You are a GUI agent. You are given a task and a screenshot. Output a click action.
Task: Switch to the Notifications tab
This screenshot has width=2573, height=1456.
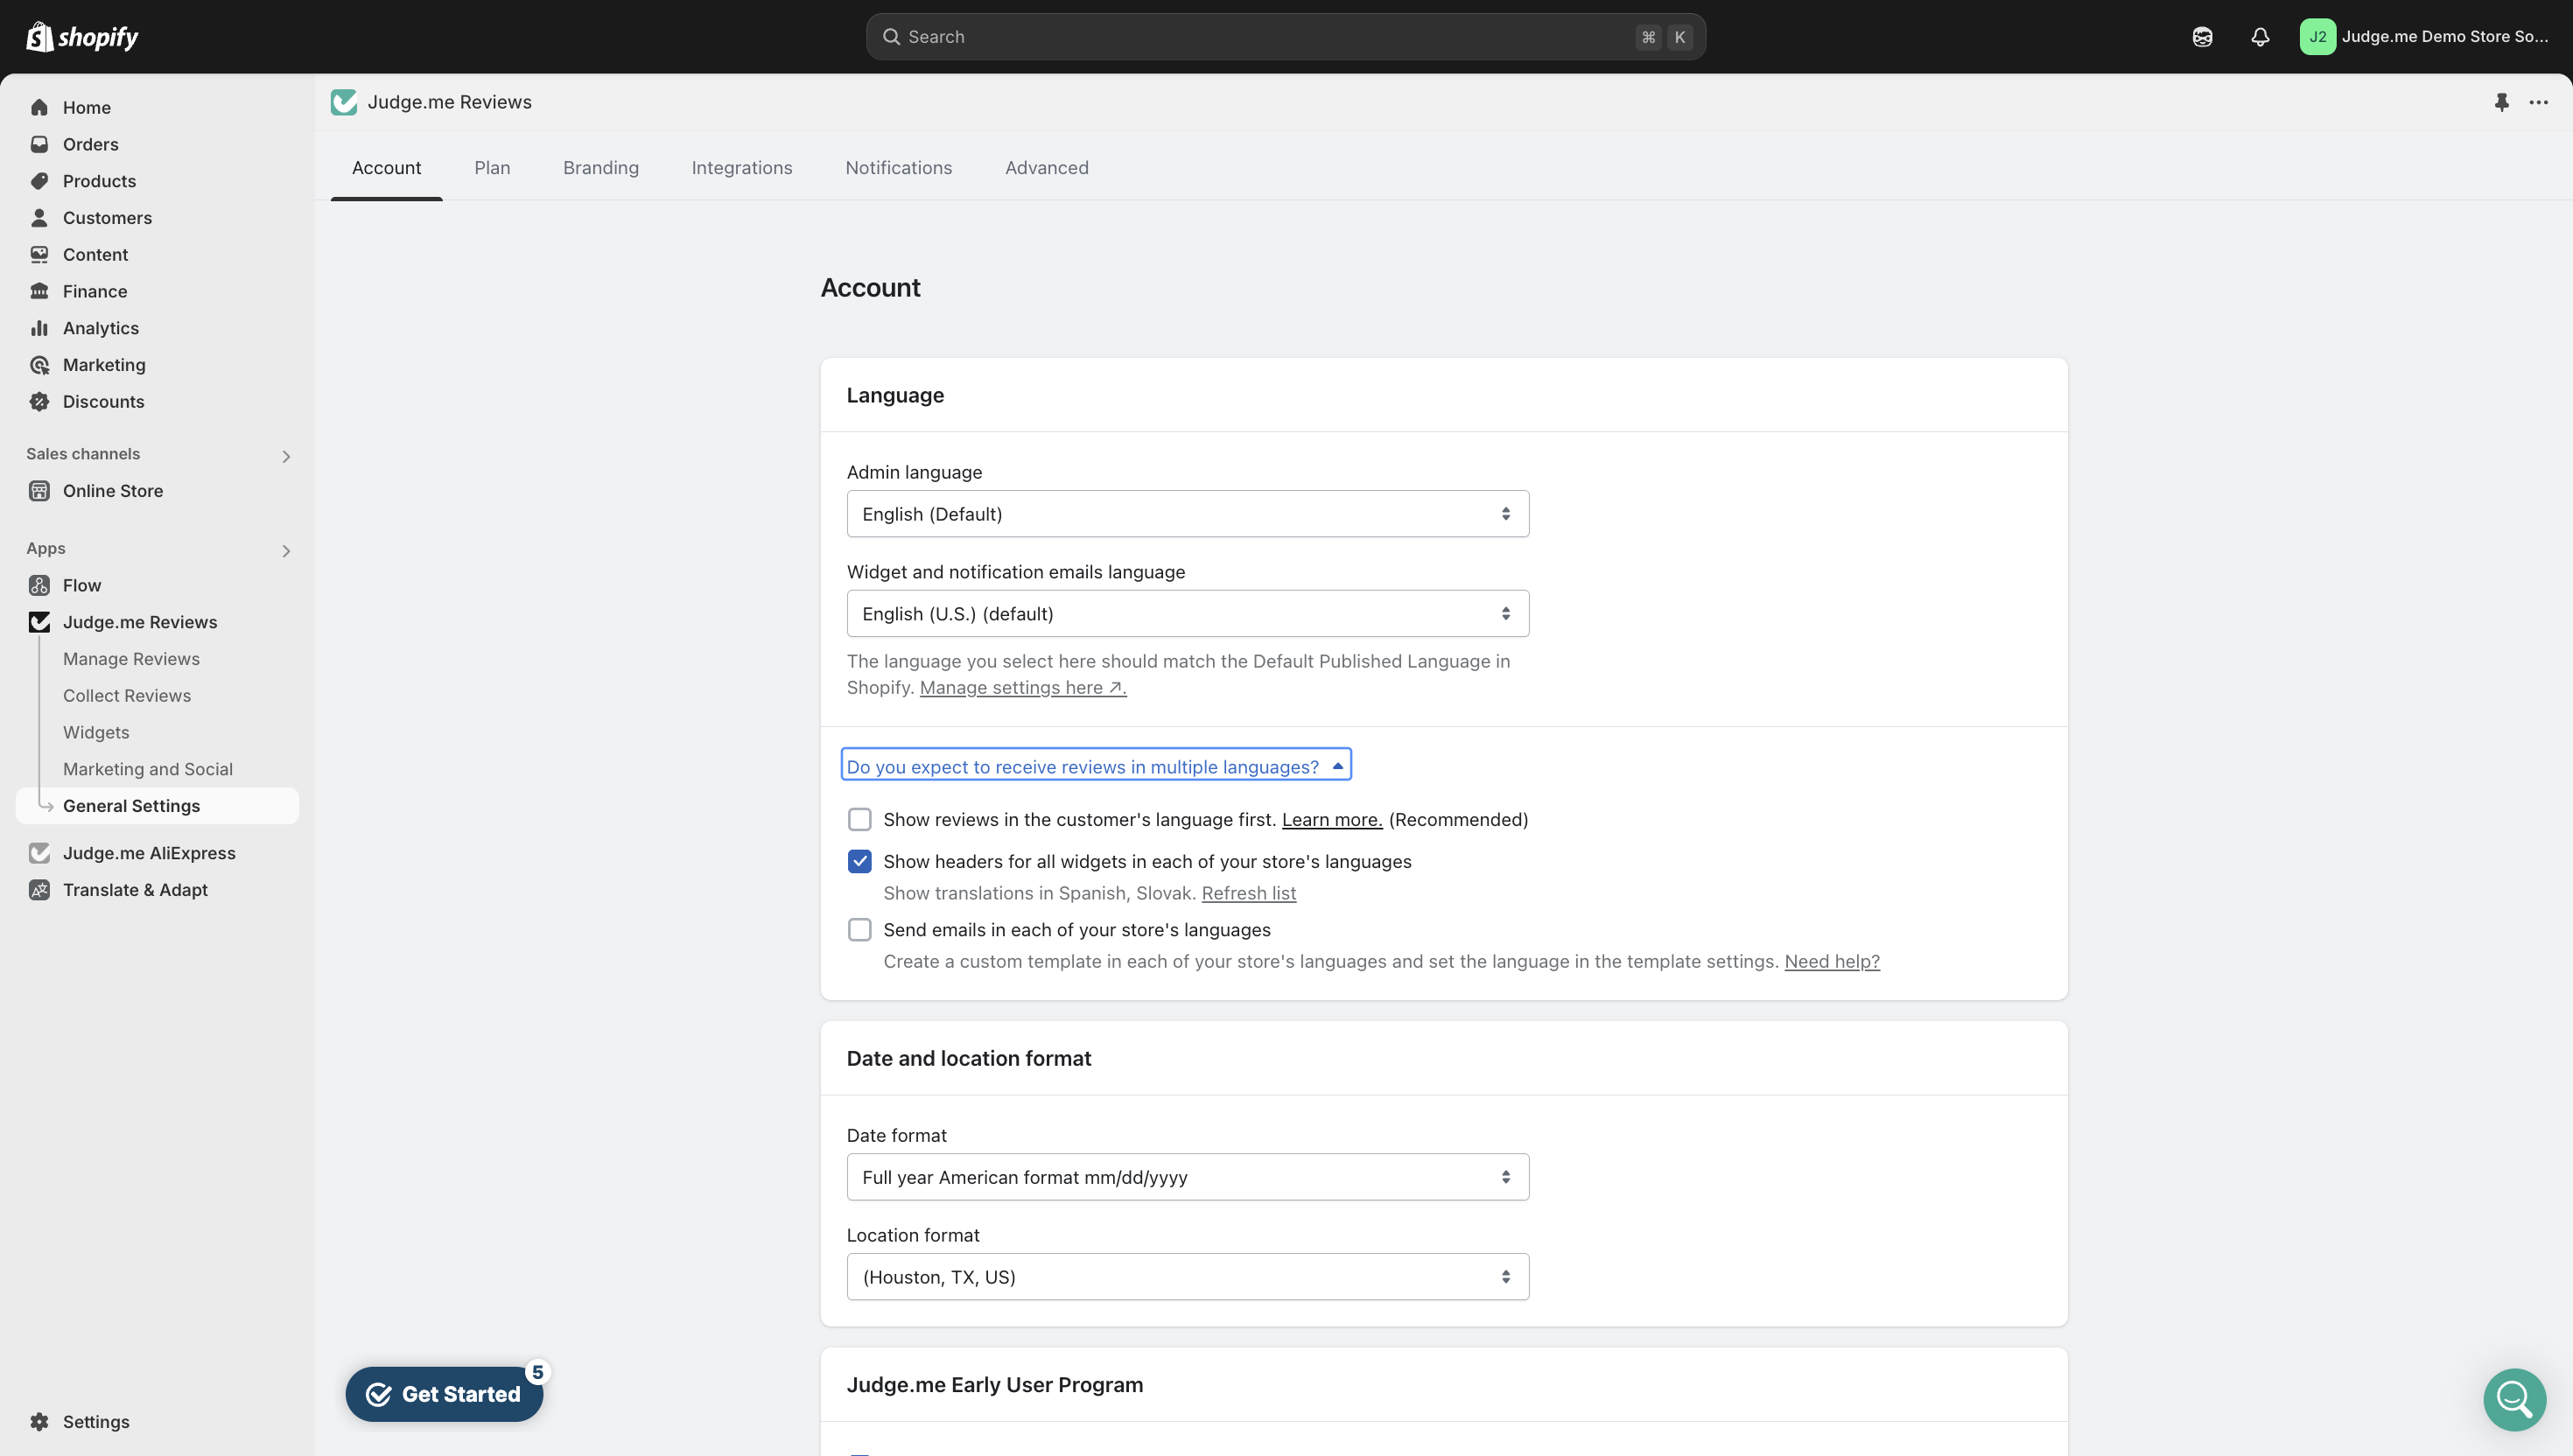click(898, 168)
